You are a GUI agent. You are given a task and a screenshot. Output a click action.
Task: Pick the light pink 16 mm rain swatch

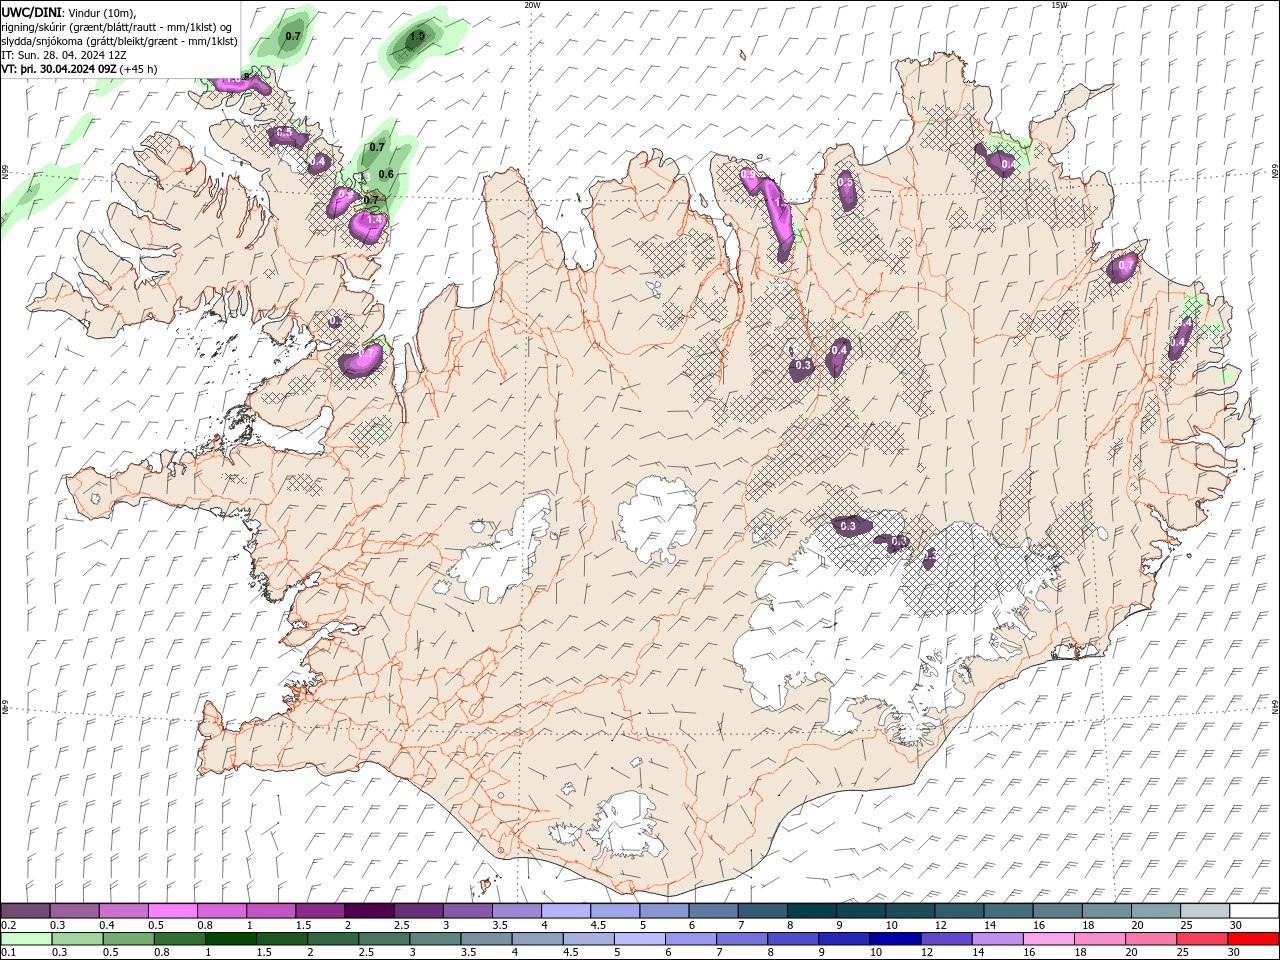coord(1047,939)
